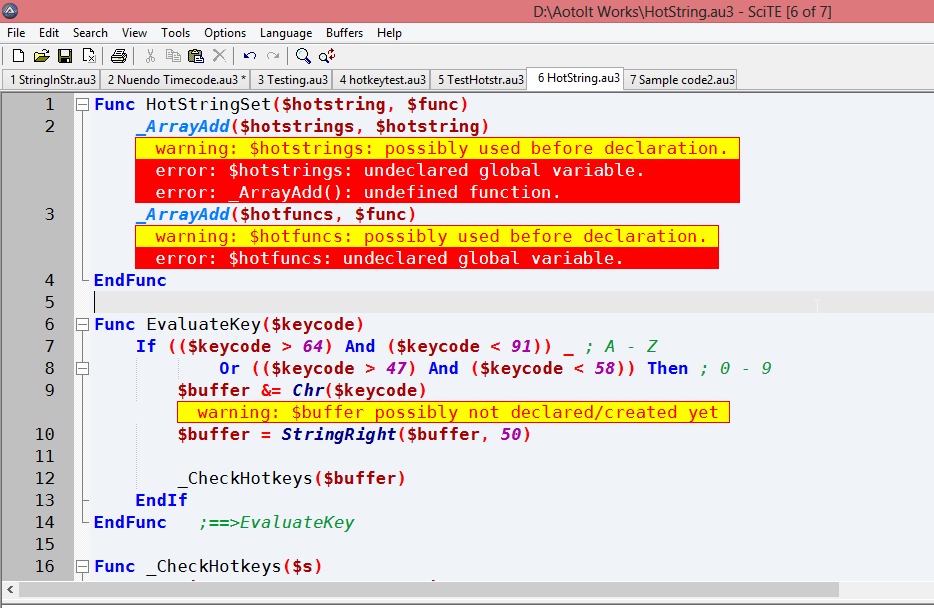Screen dimensions: 934x608
Task: Print the document using the printer icon
Action: (119, 56)
